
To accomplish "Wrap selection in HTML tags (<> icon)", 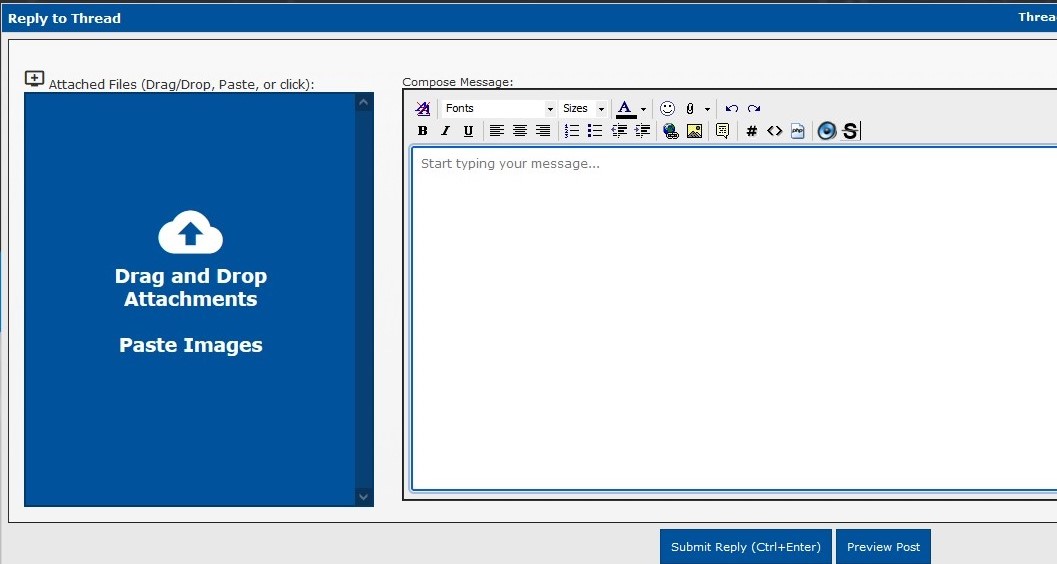I will pyautogui.click(x=775, y=131).
